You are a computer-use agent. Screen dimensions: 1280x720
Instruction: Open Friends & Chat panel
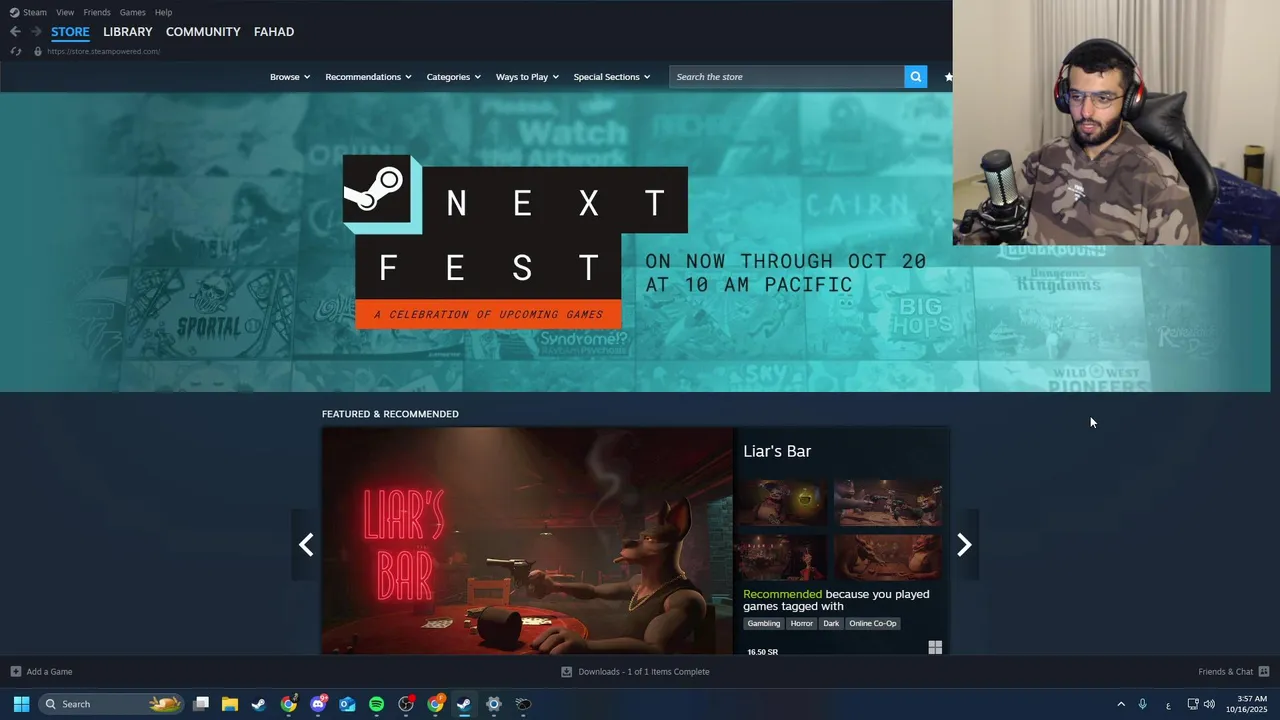pos(1225,672)
